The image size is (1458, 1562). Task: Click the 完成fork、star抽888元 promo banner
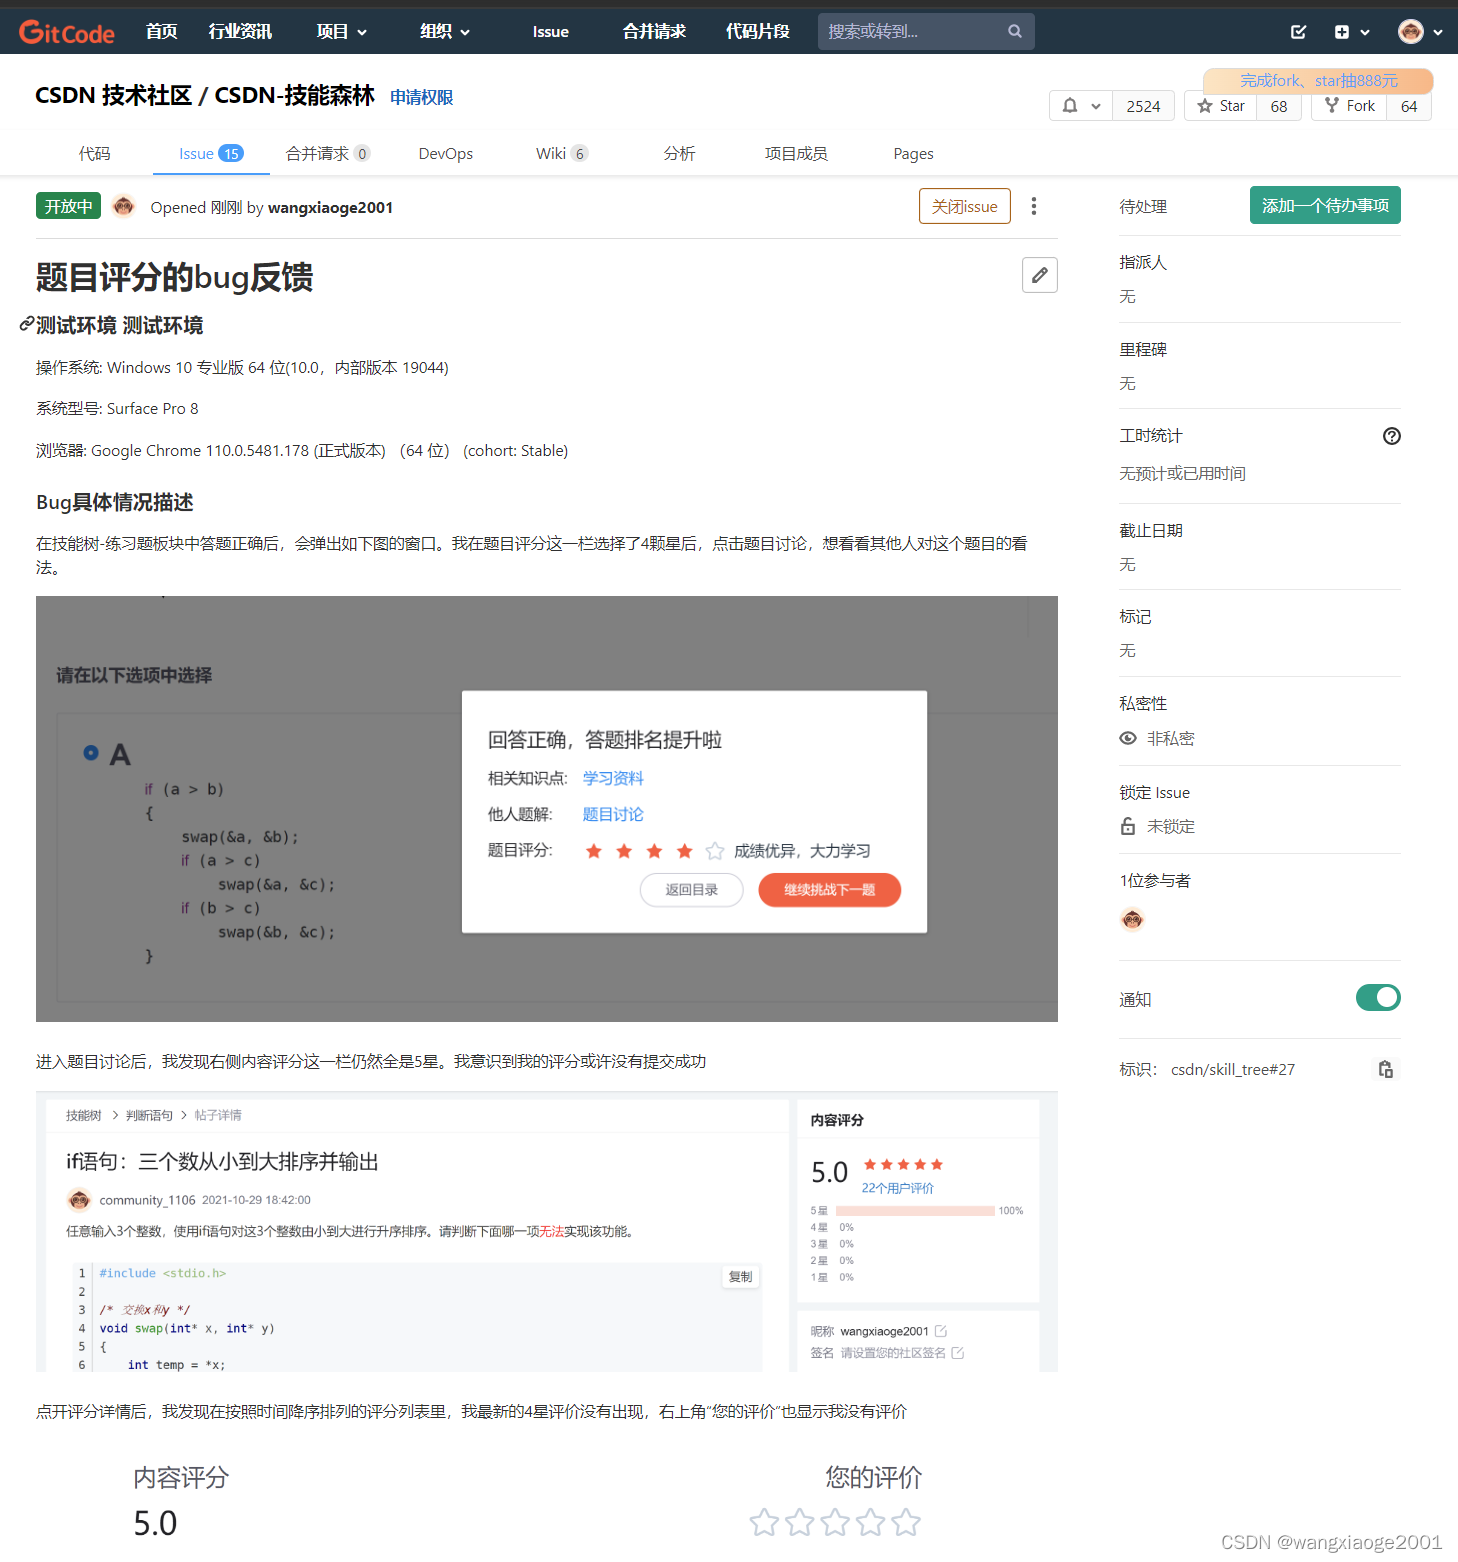click(1318, 81)
